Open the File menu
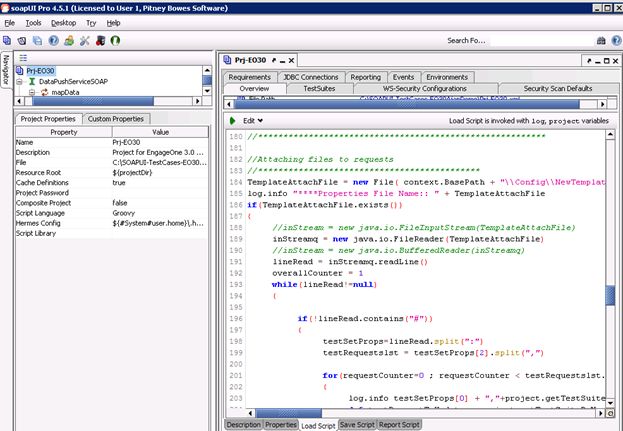 (x=10, y=23)
